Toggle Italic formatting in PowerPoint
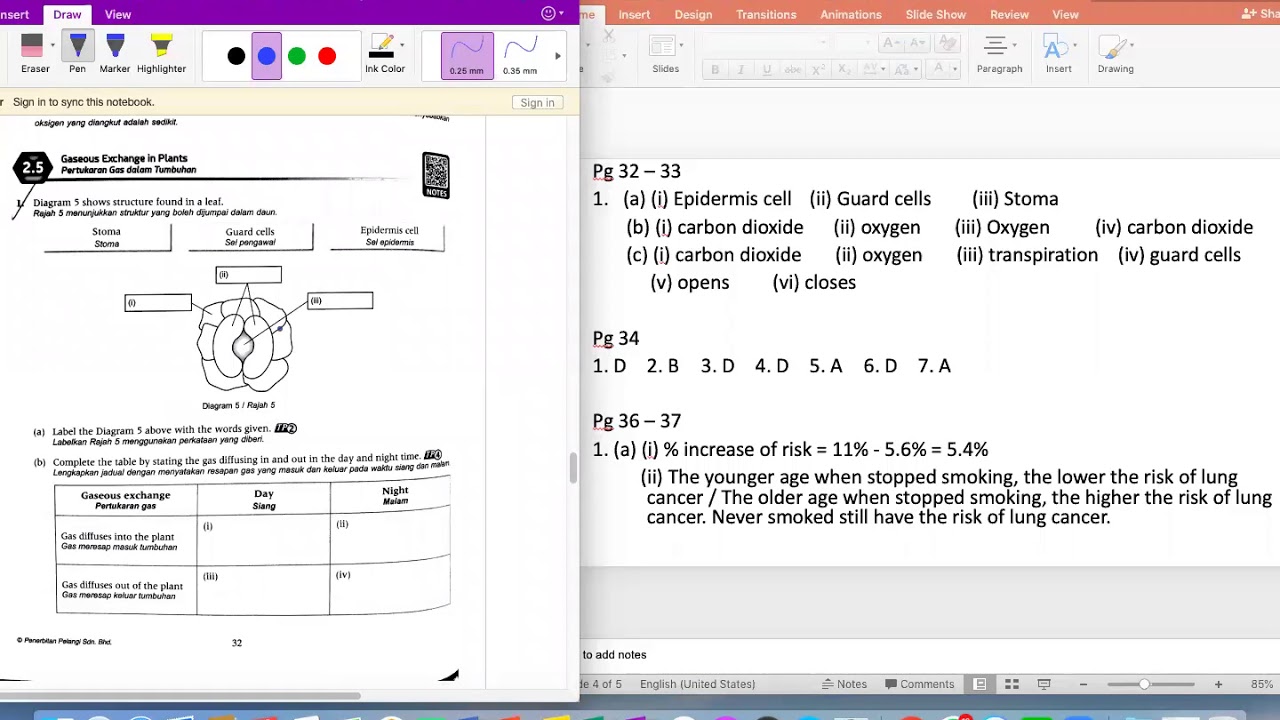Viewport: 1280px width, 720px height. (740, 69)
